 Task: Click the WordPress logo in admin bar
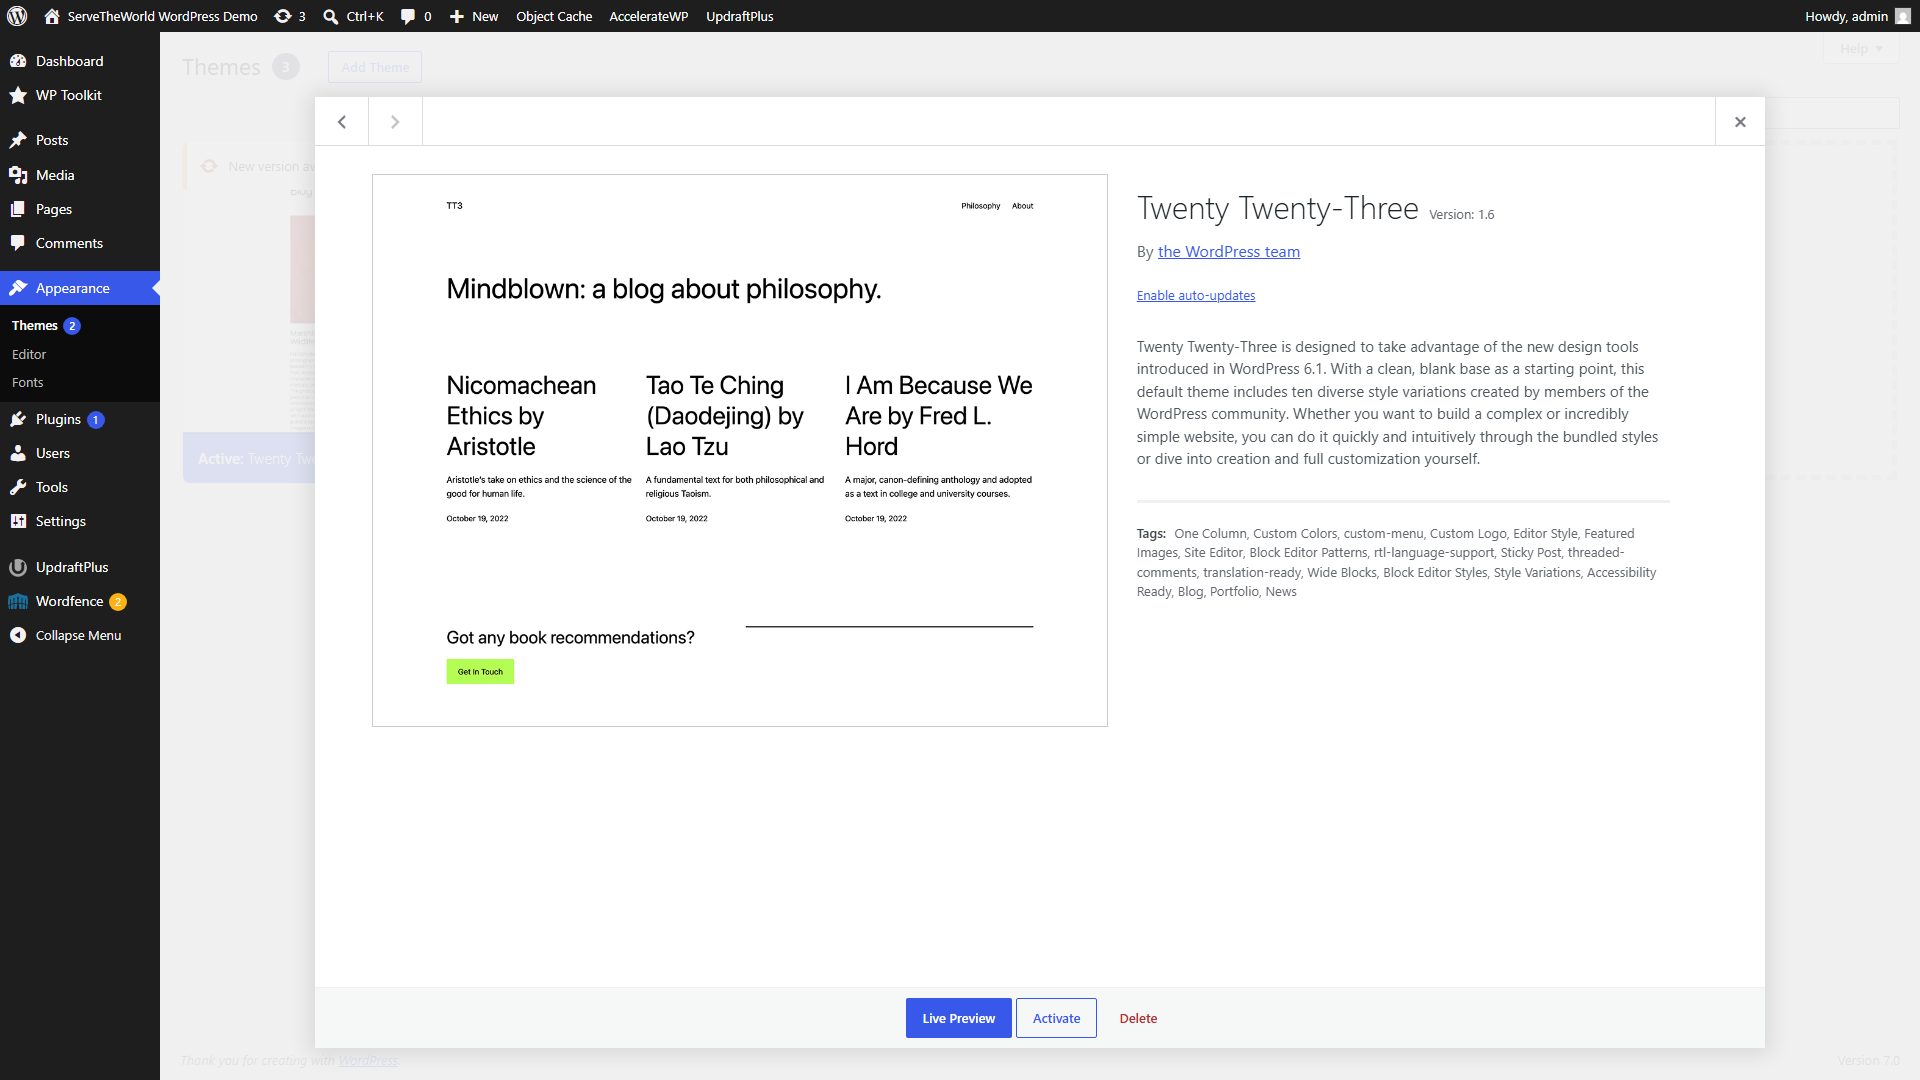point(17,16)
